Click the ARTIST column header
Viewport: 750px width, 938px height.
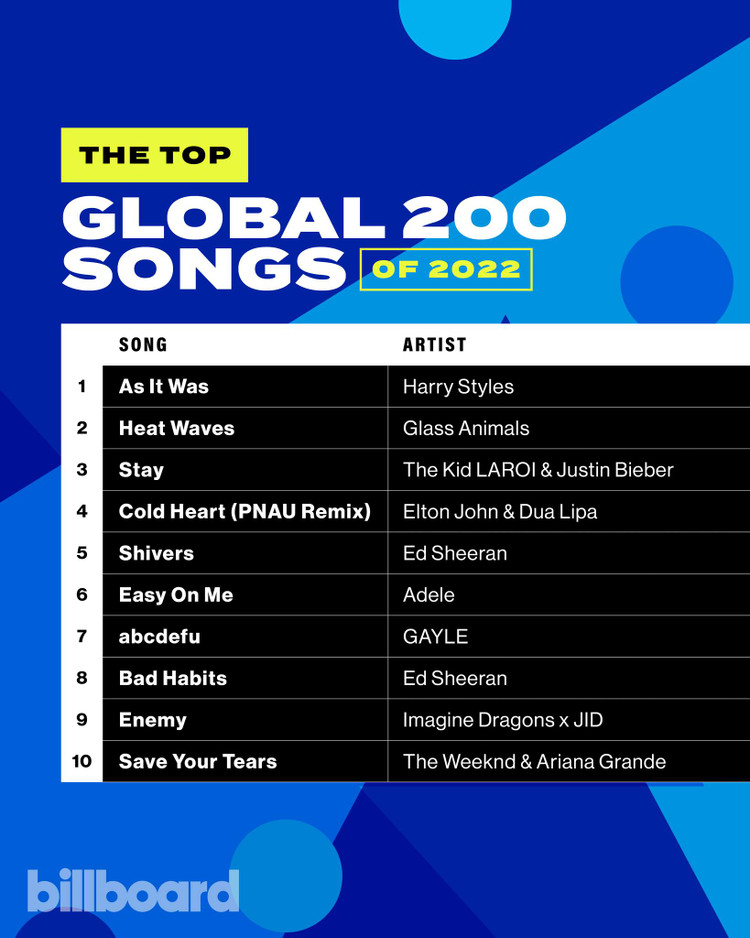pyautogui.click(x=434, y=345)
